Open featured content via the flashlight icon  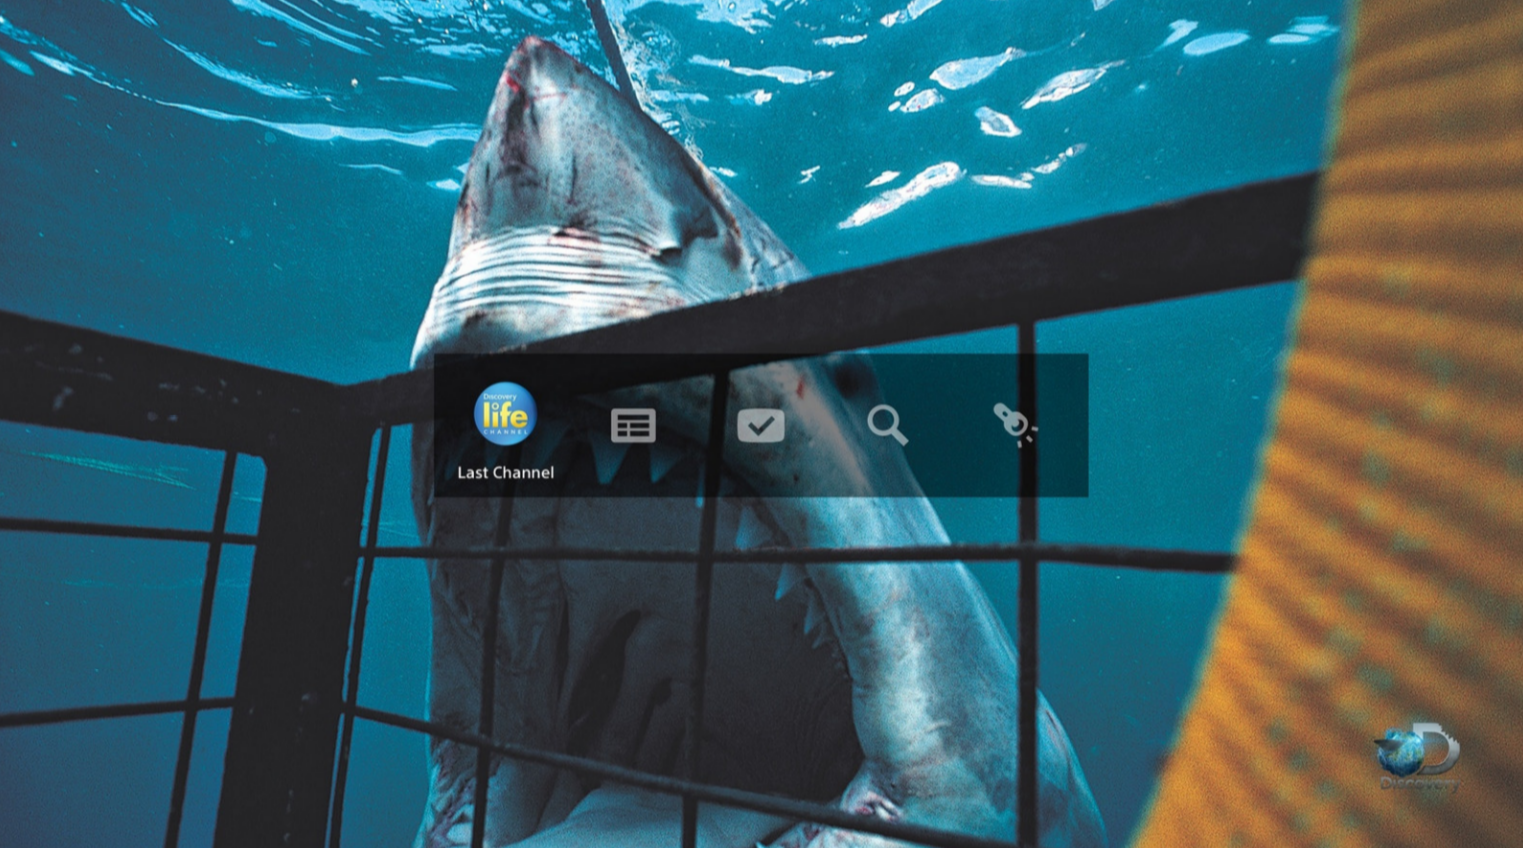click(x=1014, y=424)
